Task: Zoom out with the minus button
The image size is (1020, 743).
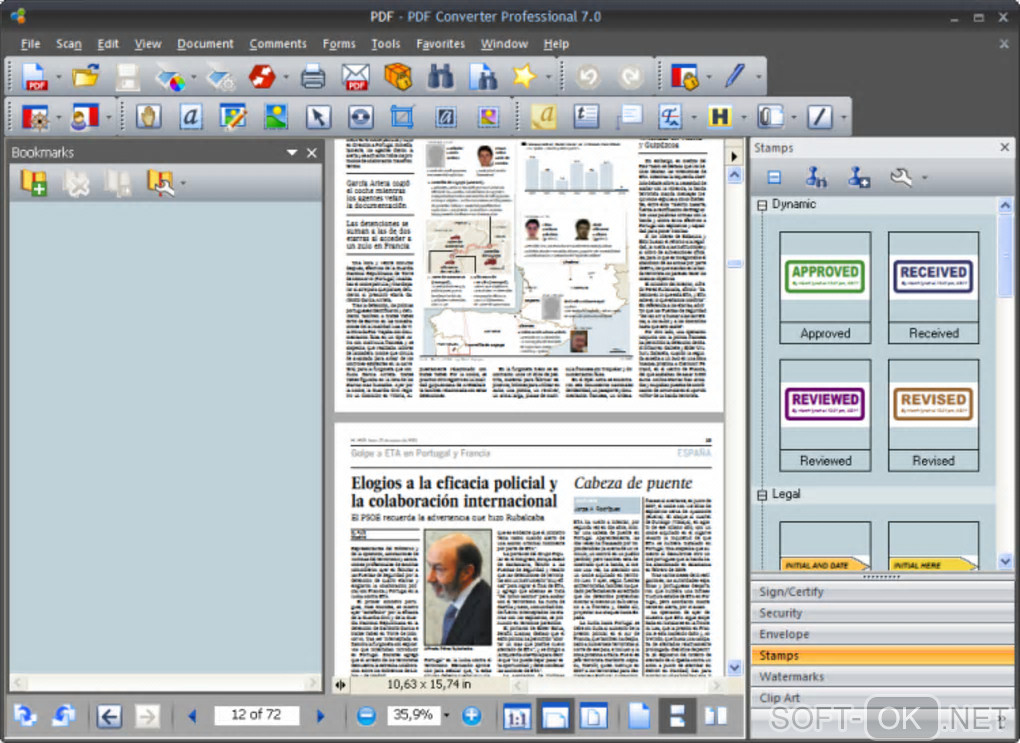Action: 366,716
